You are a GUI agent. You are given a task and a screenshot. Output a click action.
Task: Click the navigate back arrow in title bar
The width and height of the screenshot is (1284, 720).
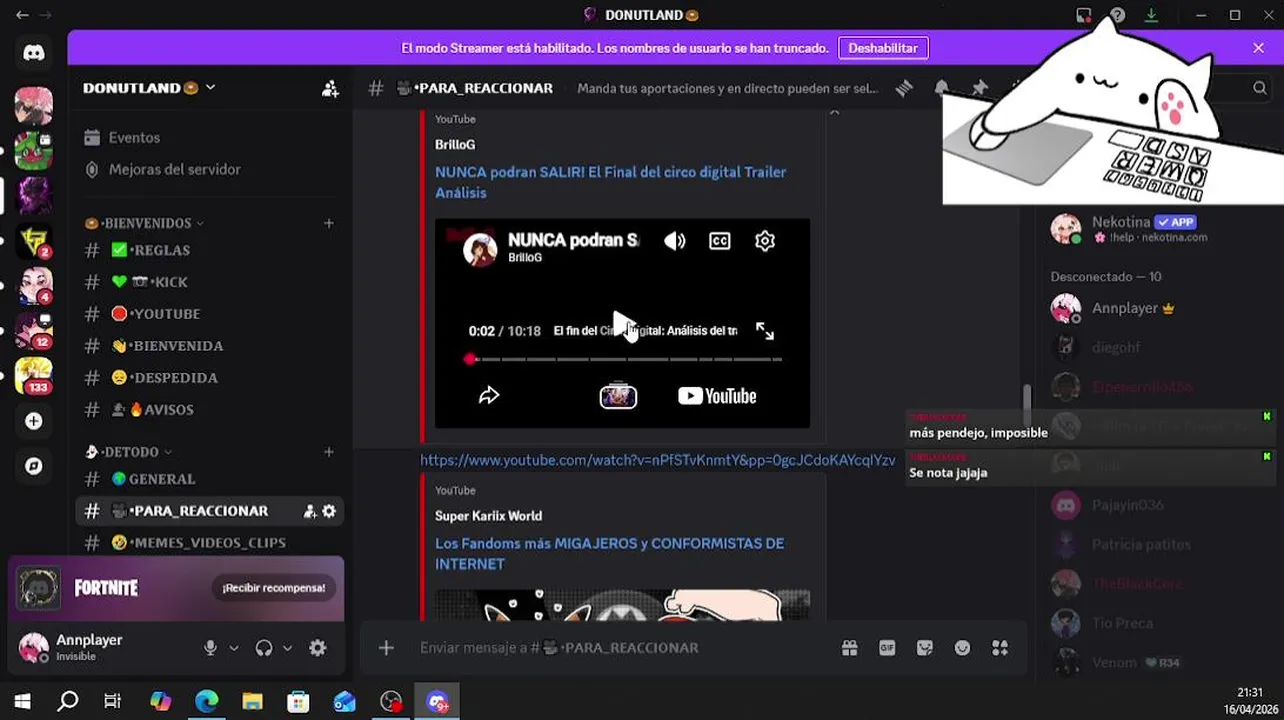[22, 15]
